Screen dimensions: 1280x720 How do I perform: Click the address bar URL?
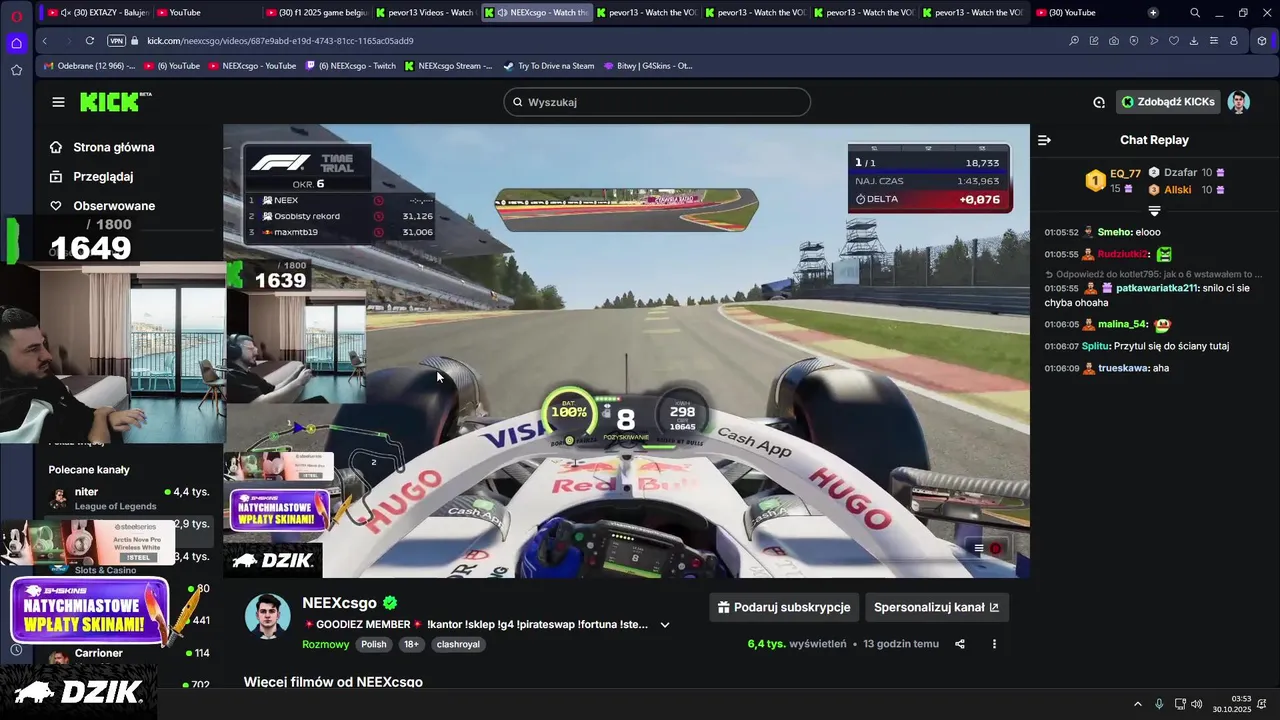click(x=280, y=41)
